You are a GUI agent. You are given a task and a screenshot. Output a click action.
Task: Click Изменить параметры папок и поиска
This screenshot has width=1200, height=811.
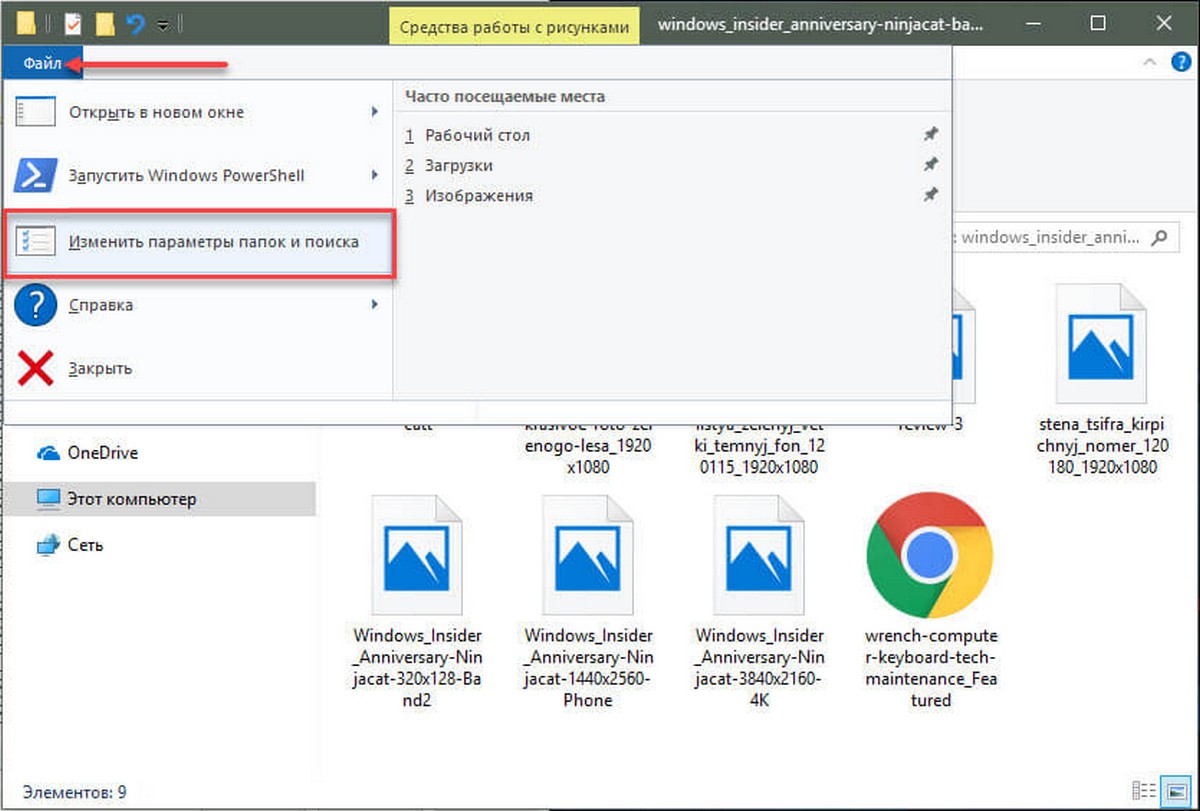coord(201,243)
